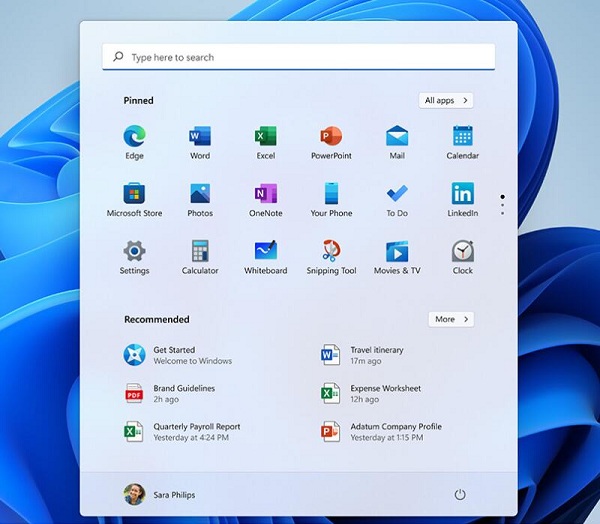Start PowerPoint from pinned apps

point(331,142)
